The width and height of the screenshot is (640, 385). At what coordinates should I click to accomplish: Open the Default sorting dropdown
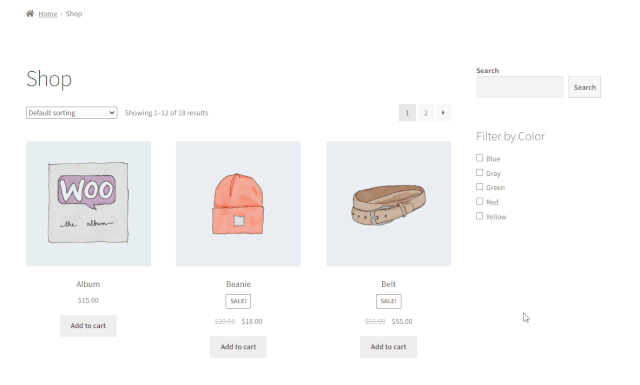(72, 113)
